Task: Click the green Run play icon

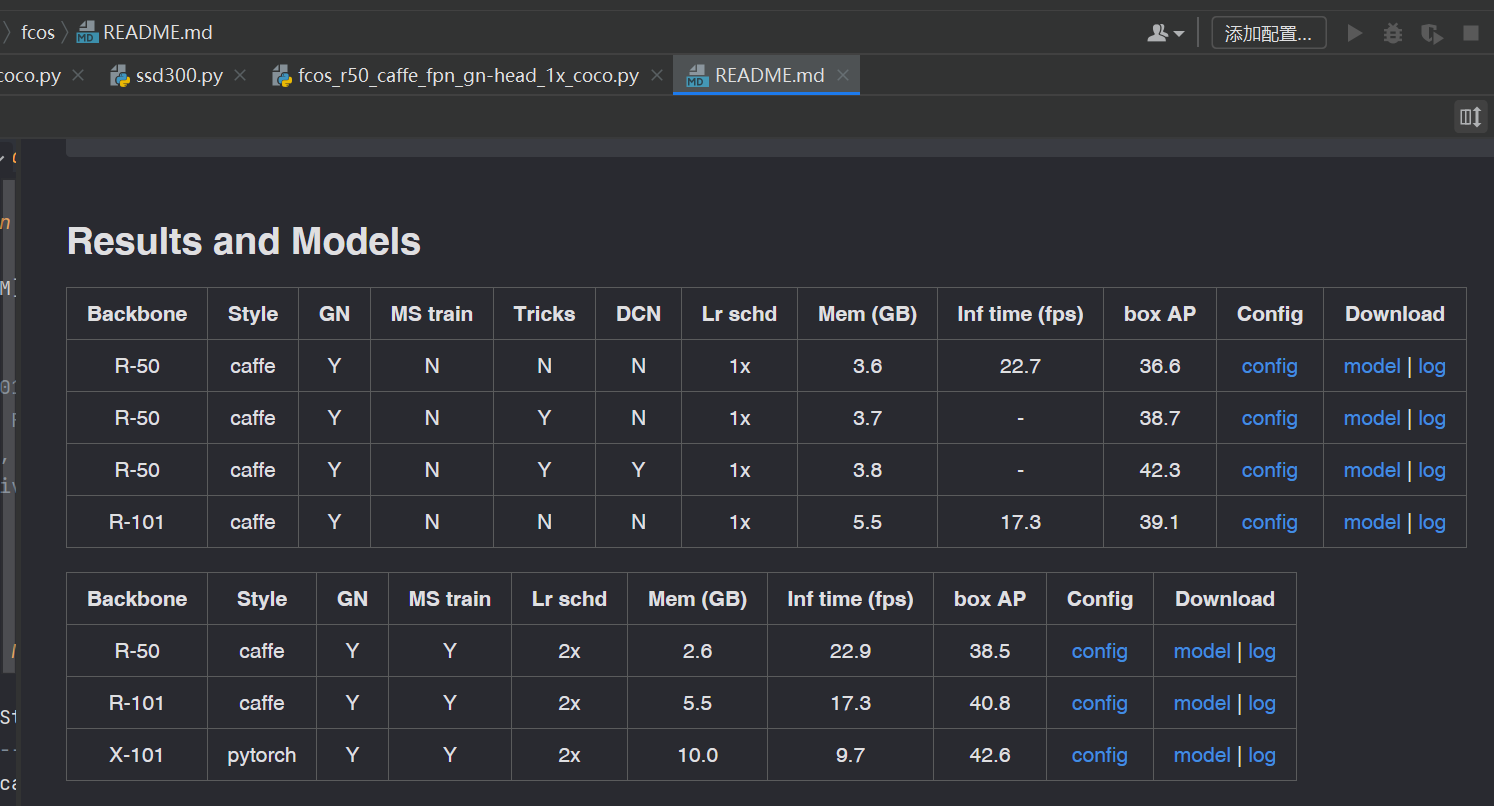Action: click(x=1355, y=33)
